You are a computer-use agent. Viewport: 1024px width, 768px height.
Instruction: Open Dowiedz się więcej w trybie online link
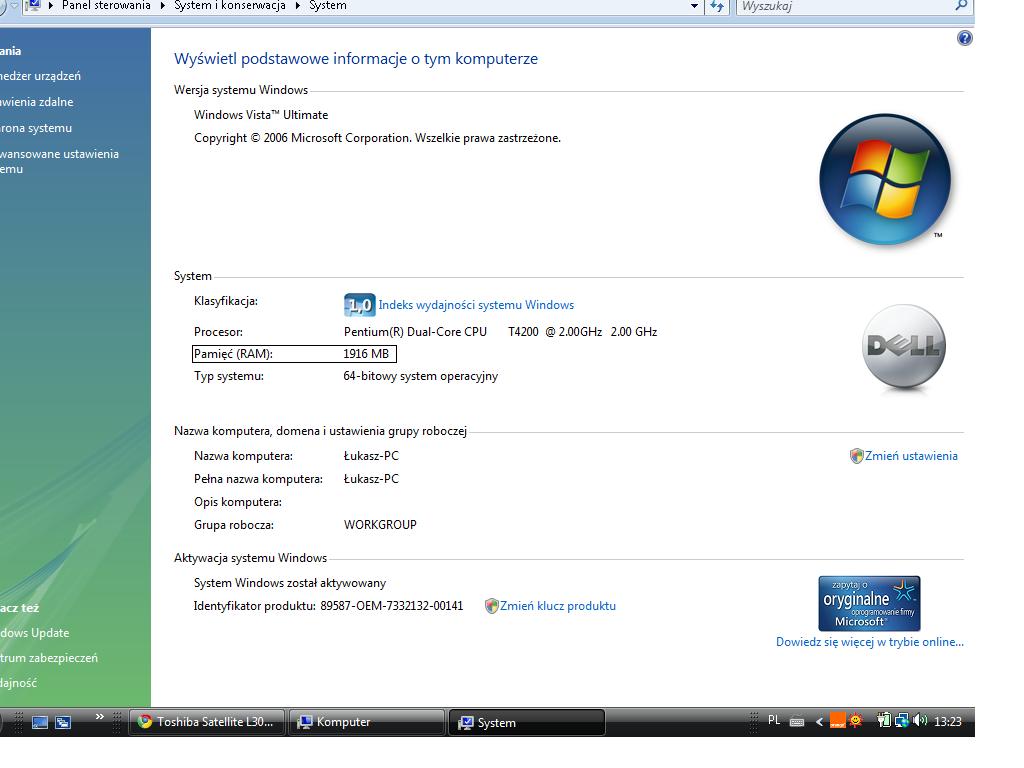point(869,642)
